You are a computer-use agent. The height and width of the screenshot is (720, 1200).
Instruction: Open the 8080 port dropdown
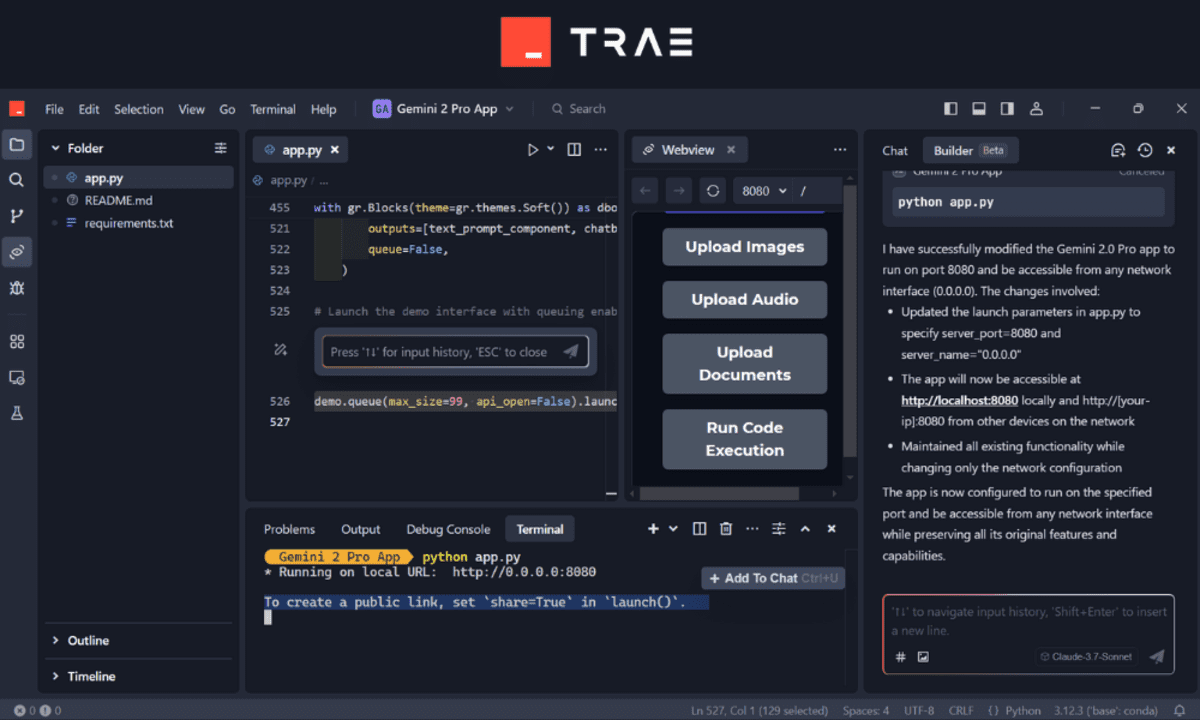(x=764, y=190)
